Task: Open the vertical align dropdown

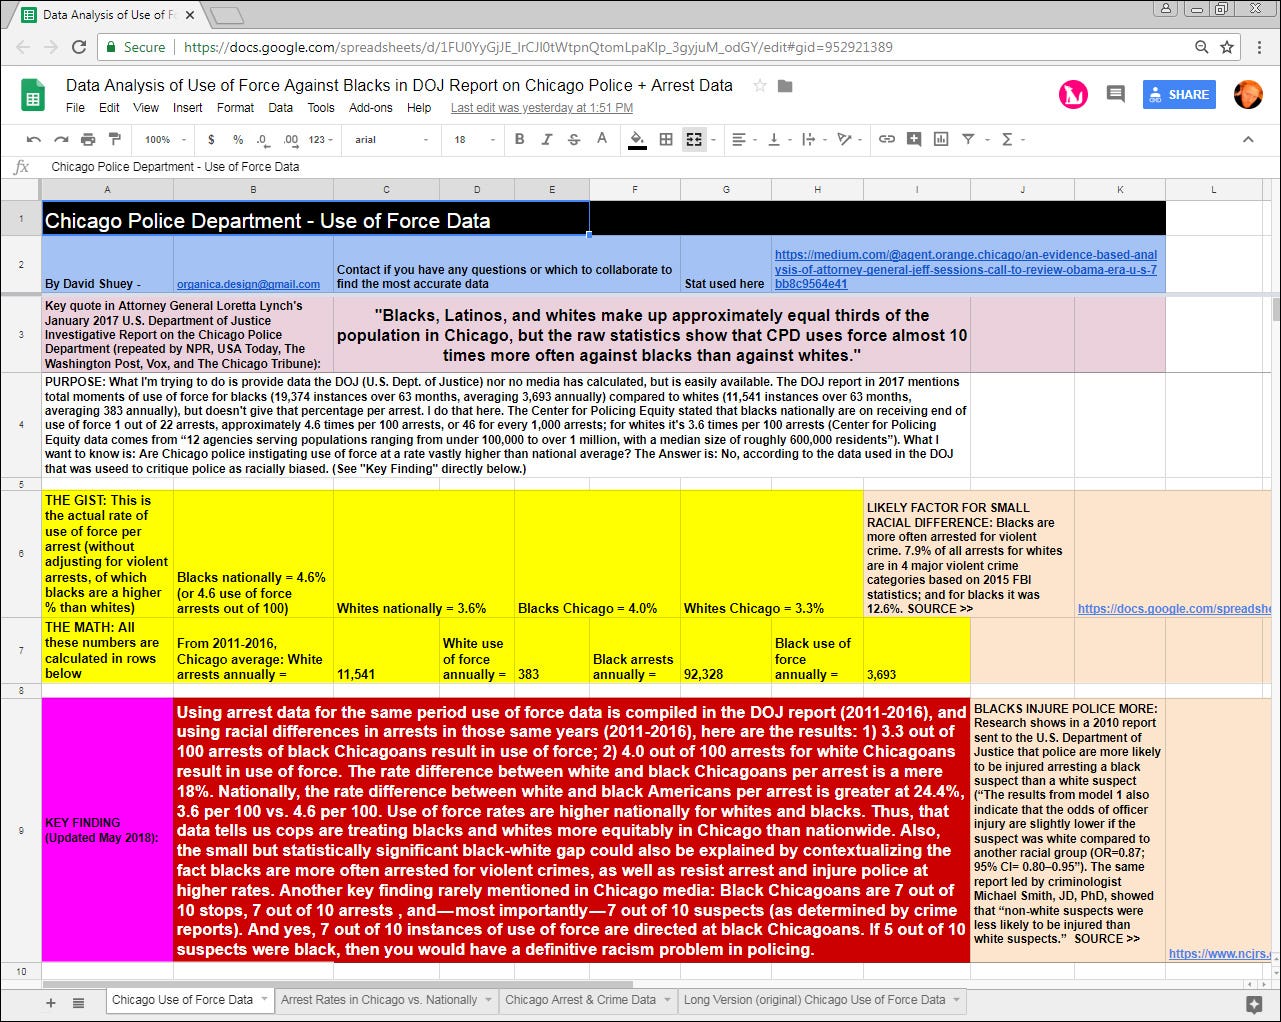Action: click(x=779, y=139)
